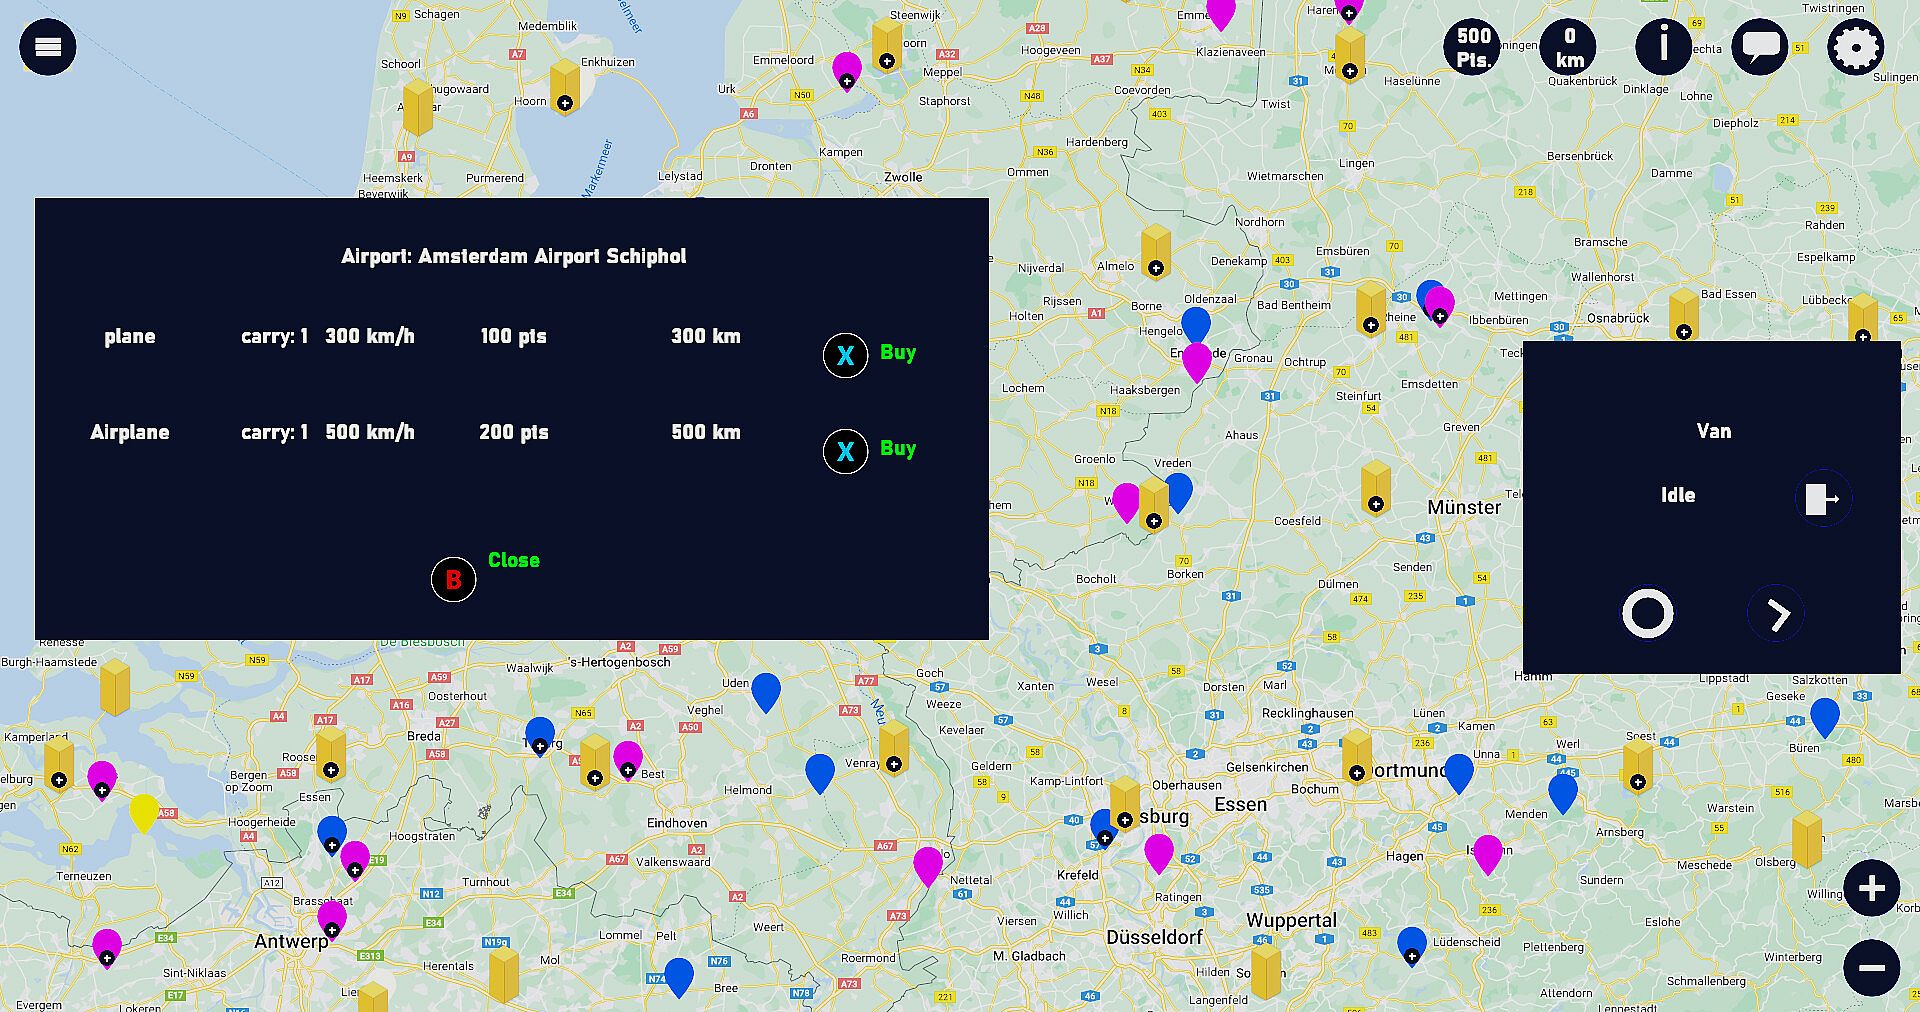
Task: Open the chat speech bubble
Action: [1760, 47]
